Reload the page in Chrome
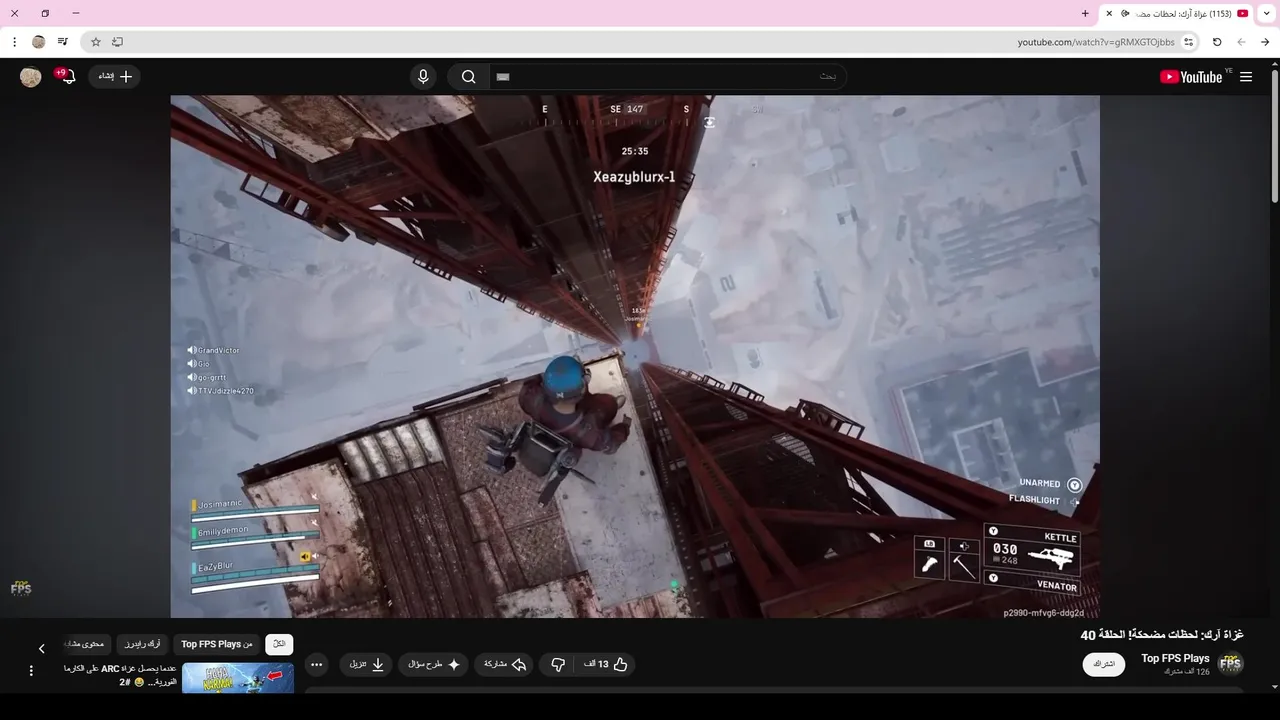Viewport: 1280px width, 720px height. (1217, 42)
